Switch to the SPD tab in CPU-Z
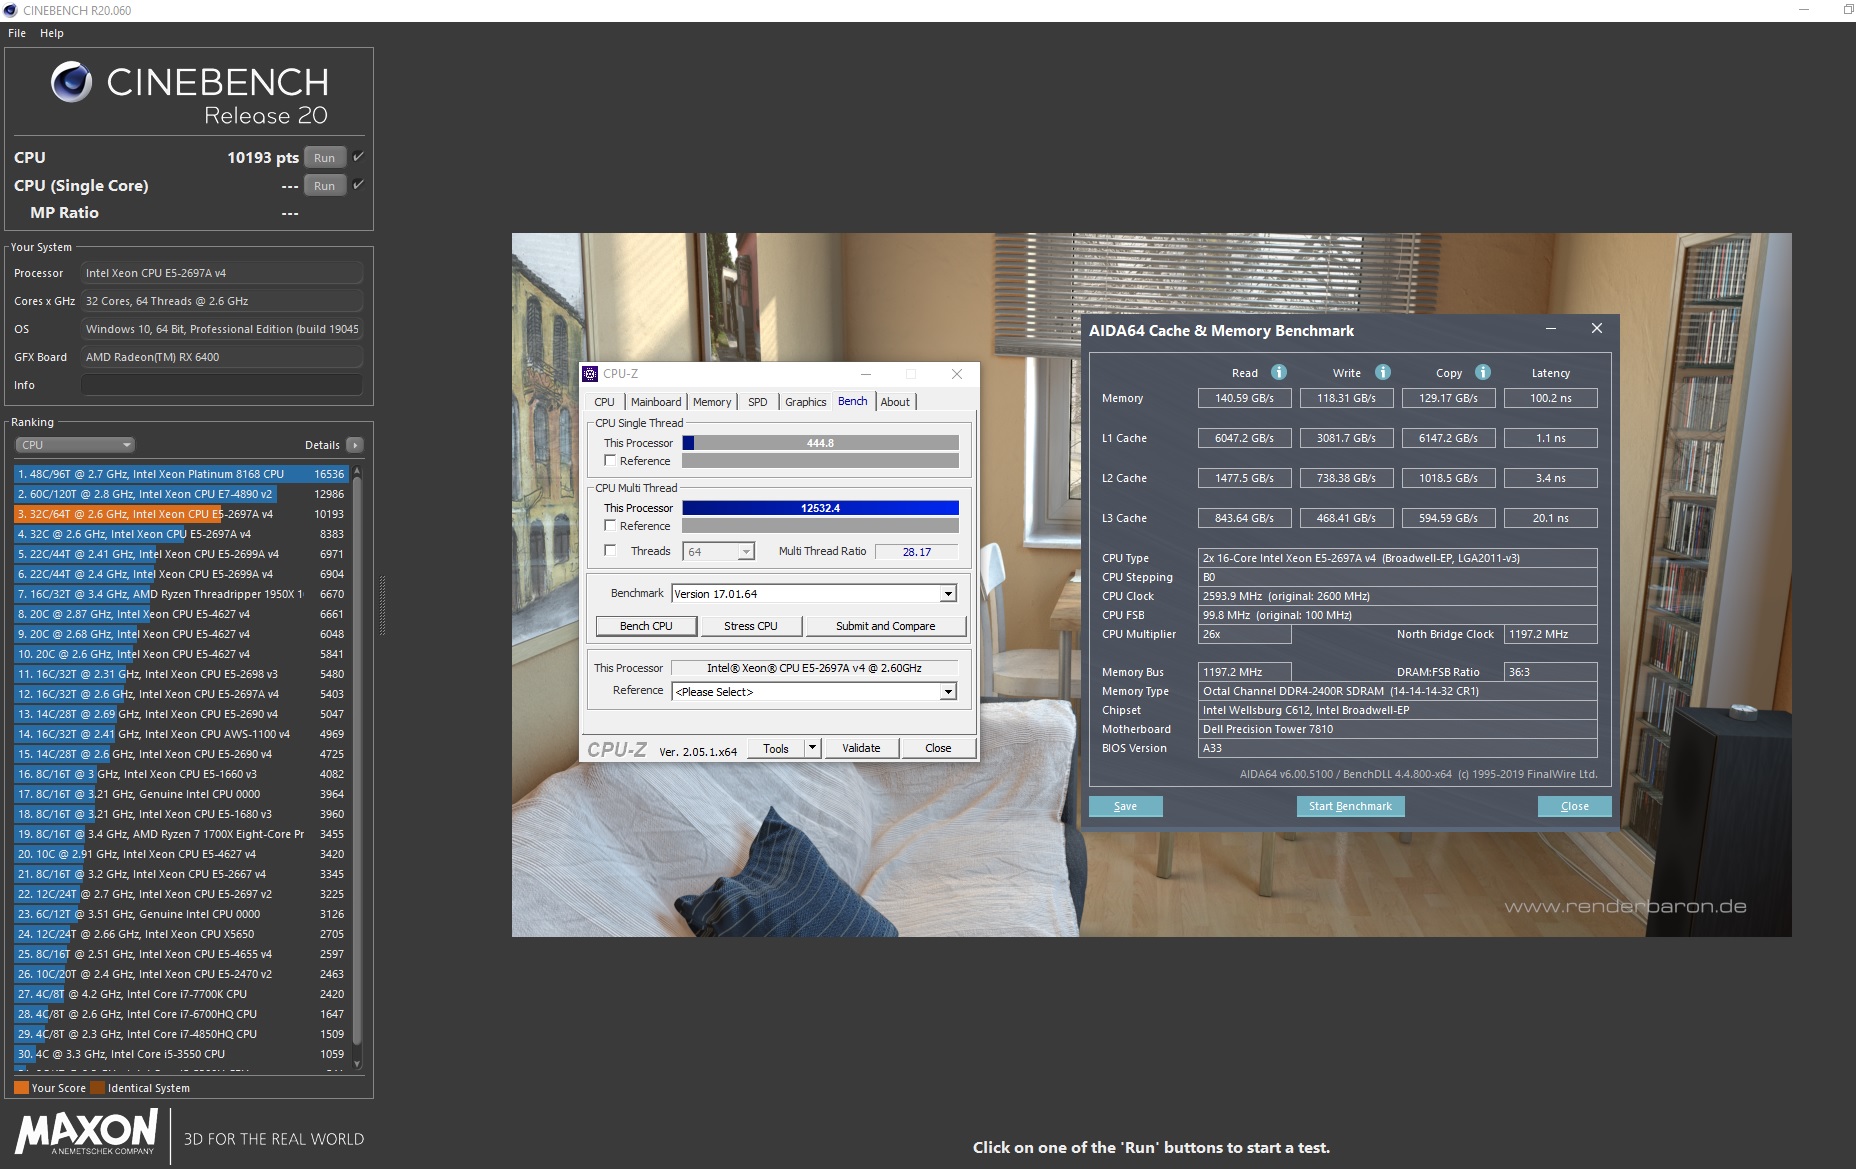 tap(758, 402)
